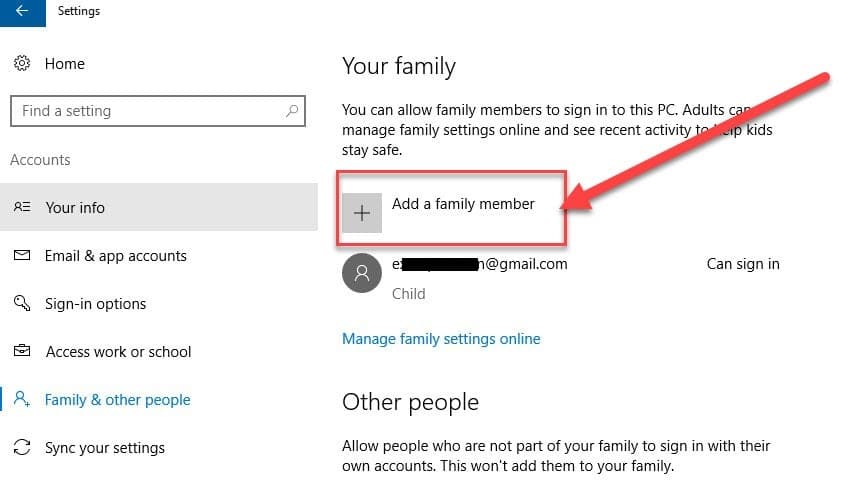Click the back arrow in title bar
The height and width of the screenshot is (494, 851).
(22, 12)
